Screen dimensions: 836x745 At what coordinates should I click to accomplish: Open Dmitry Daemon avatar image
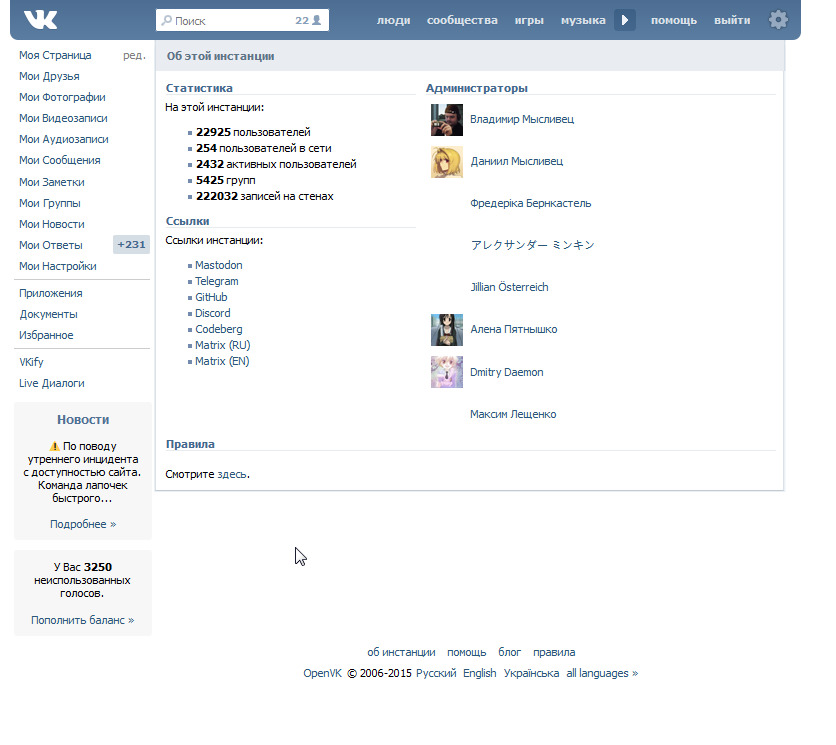(x=446, y=372)
